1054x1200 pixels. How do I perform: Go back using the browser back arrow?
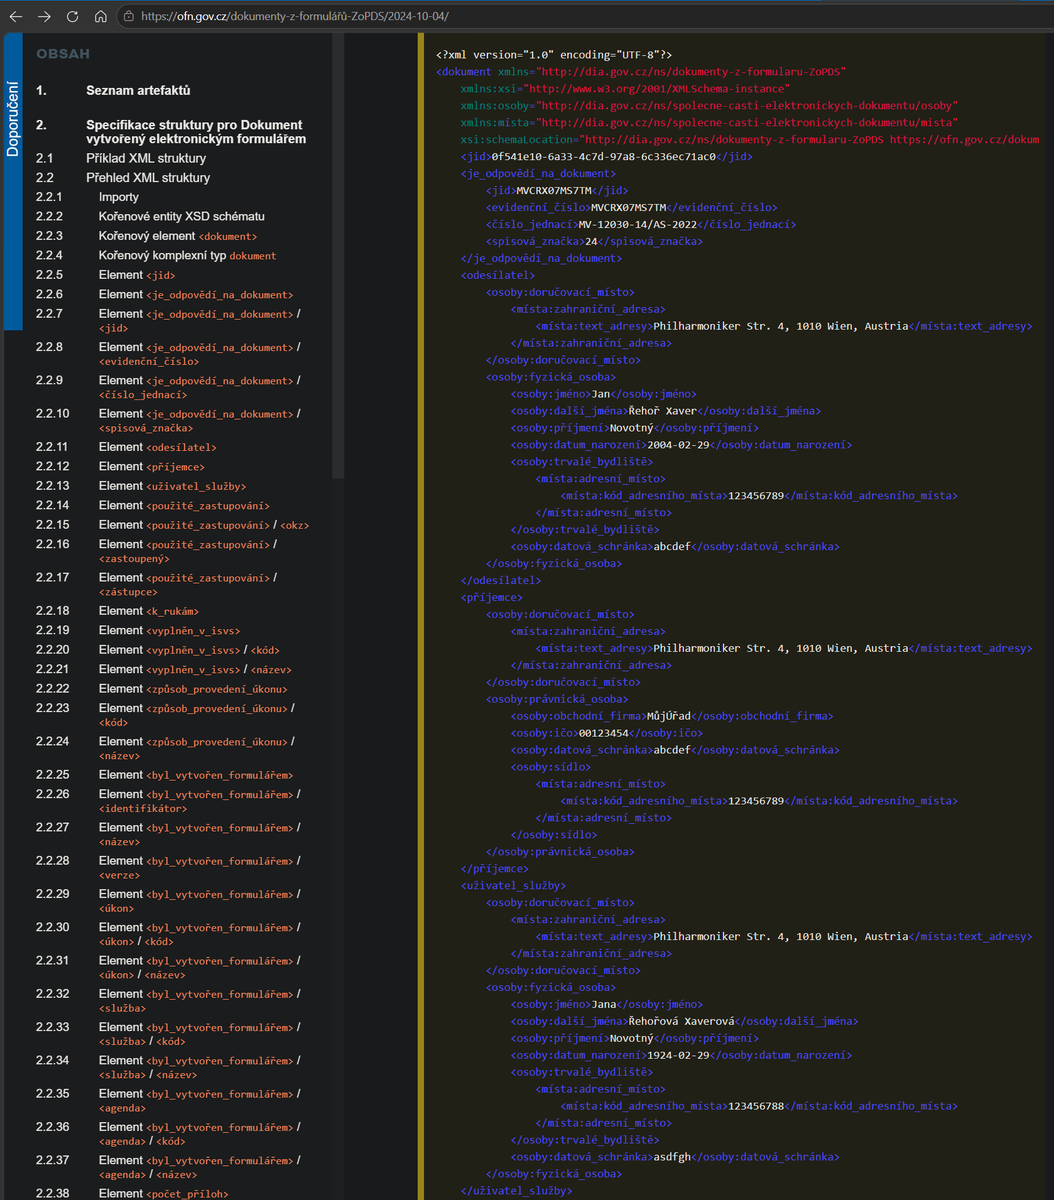(x=15, y=16)
